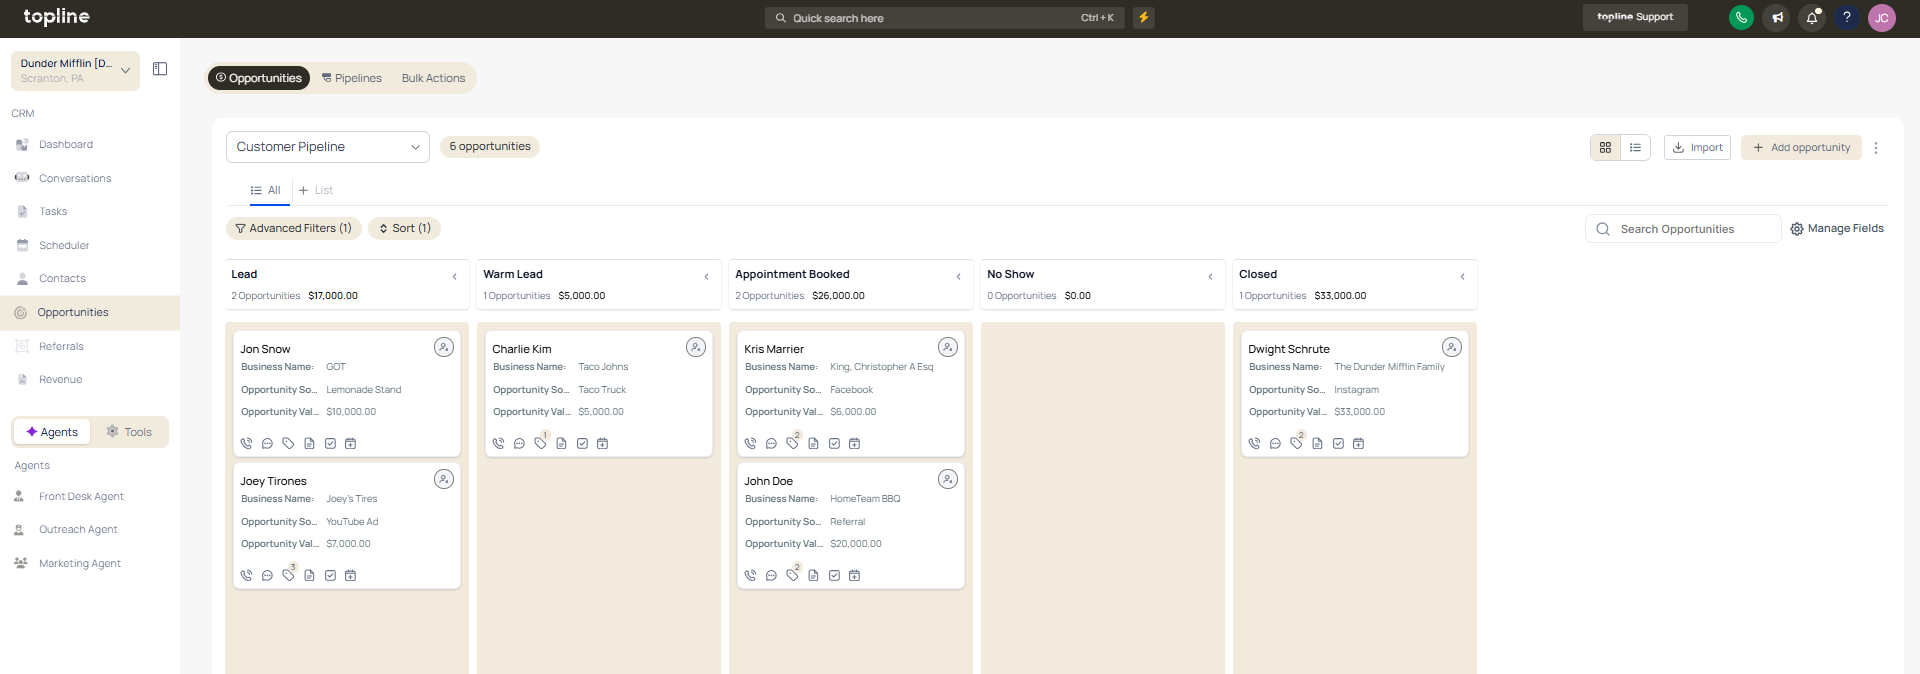1920x674 pixels.
Task: Click the call icon on John Doe card
Action: click(x=750, y=575)
